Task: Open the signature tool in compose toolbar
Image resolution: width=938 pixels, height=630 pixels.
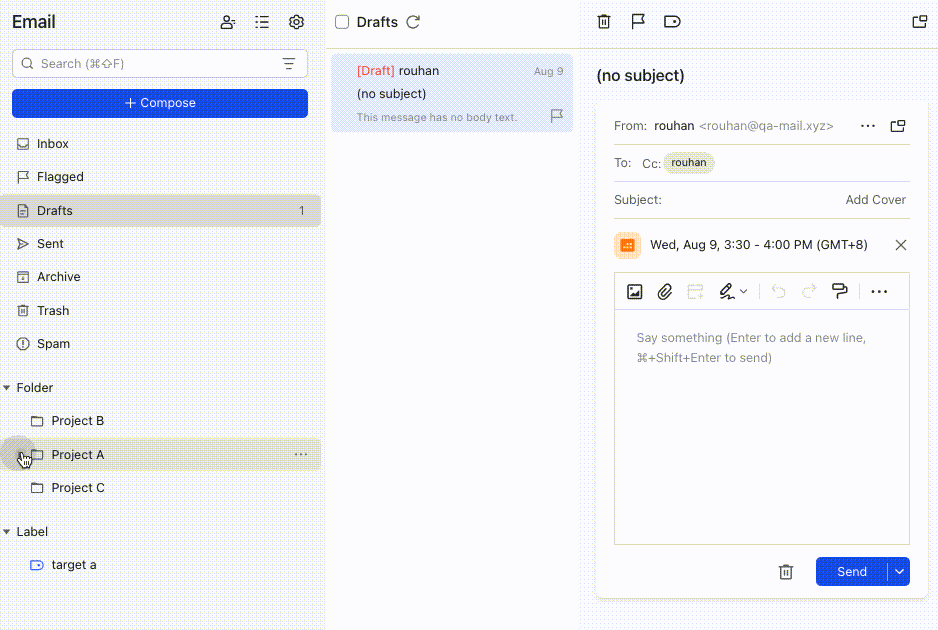Action: pyautogui.click(x=728, y=291)
